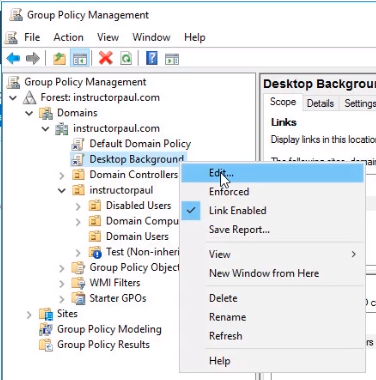Open the File menu
Image resolution: width=376 pixels, height=380 pixels.
(x=32, y=37)
